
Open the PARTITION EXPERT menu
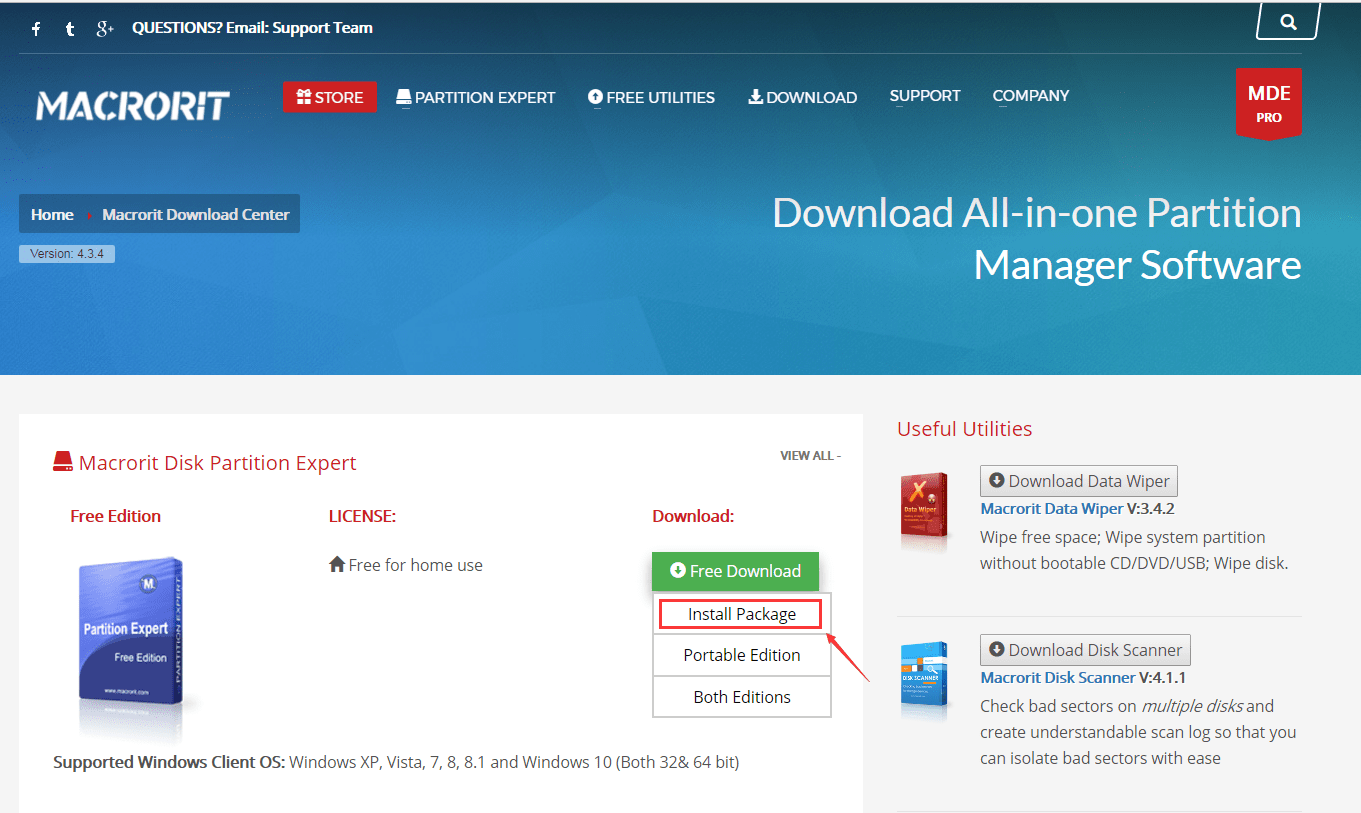[475, 97]
